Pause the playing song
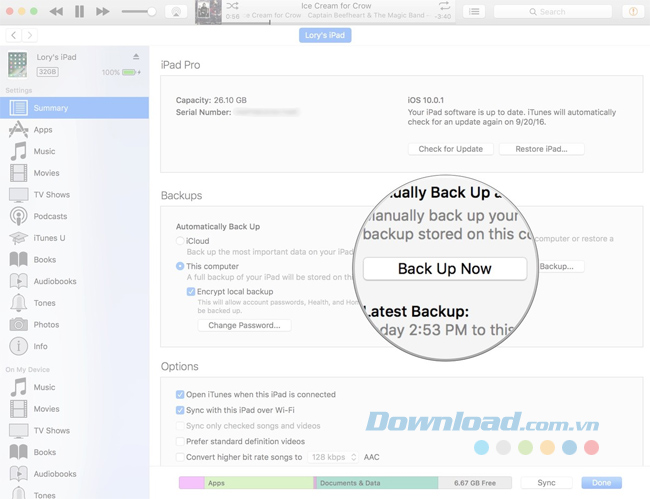650x499 pixels. click(x=79, y=12)
